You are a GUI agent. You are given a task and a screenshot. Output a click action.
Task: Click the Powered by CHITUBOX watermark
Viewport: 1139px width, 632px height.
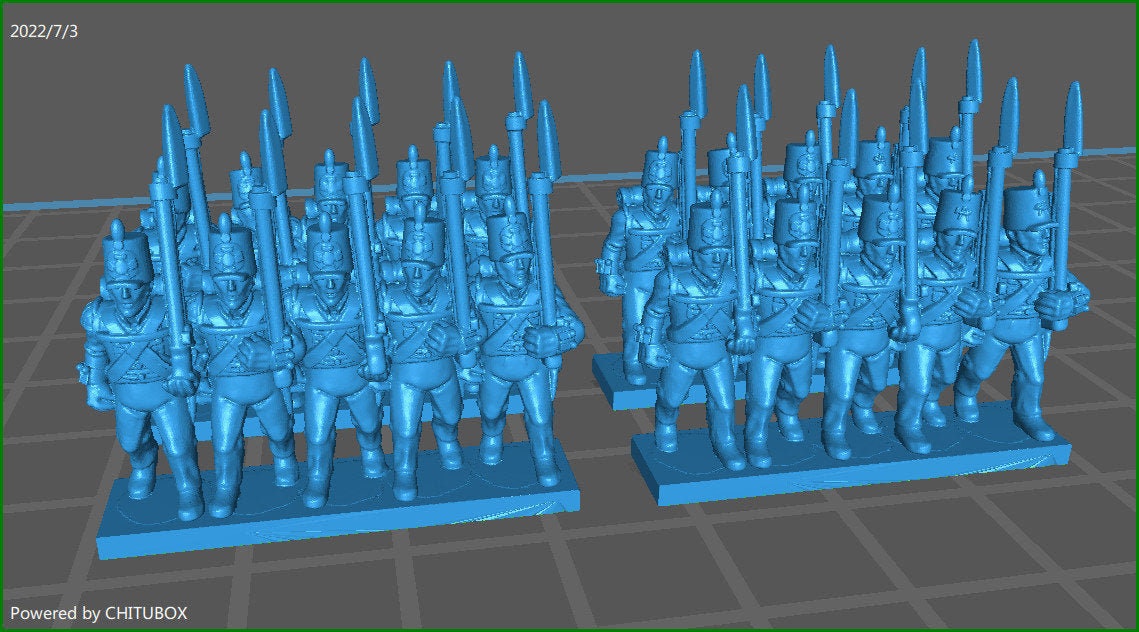coord(99,612)
